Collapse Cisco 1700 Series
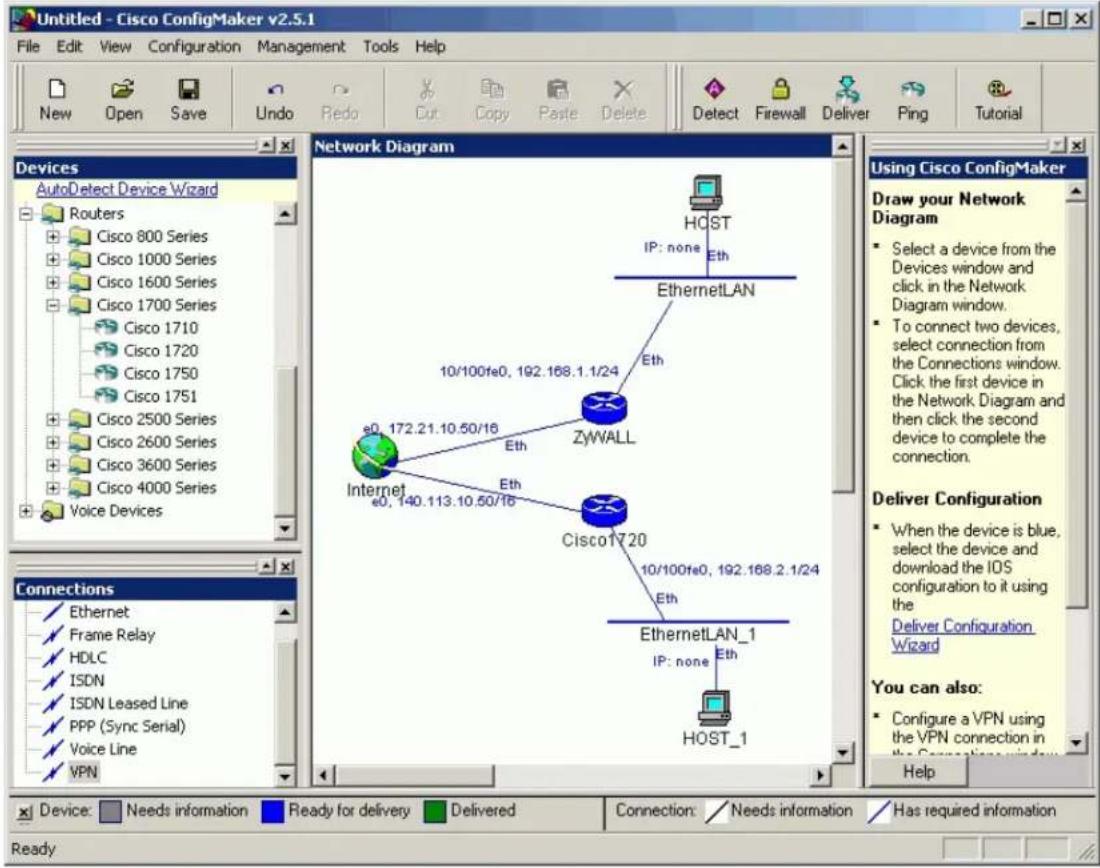Image resolution: width=1100 pixels, height=868 pixels. (x=53, y=305)
